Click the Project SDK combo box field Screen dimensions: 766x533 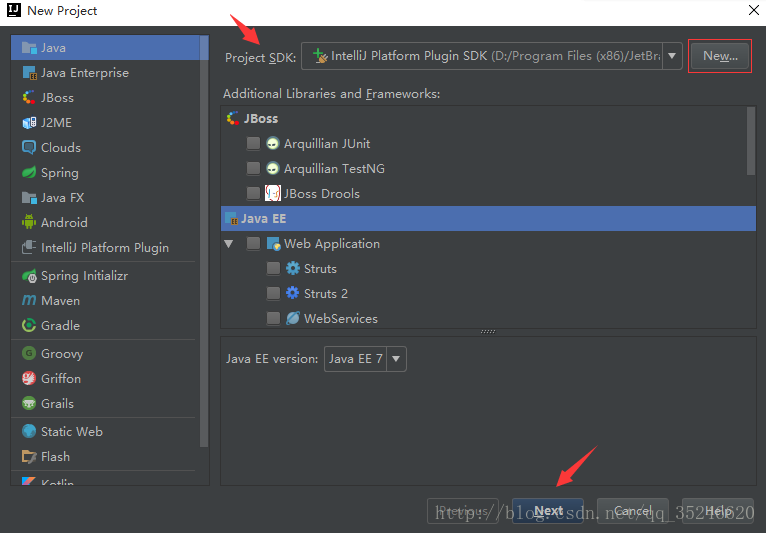point(491,56)
